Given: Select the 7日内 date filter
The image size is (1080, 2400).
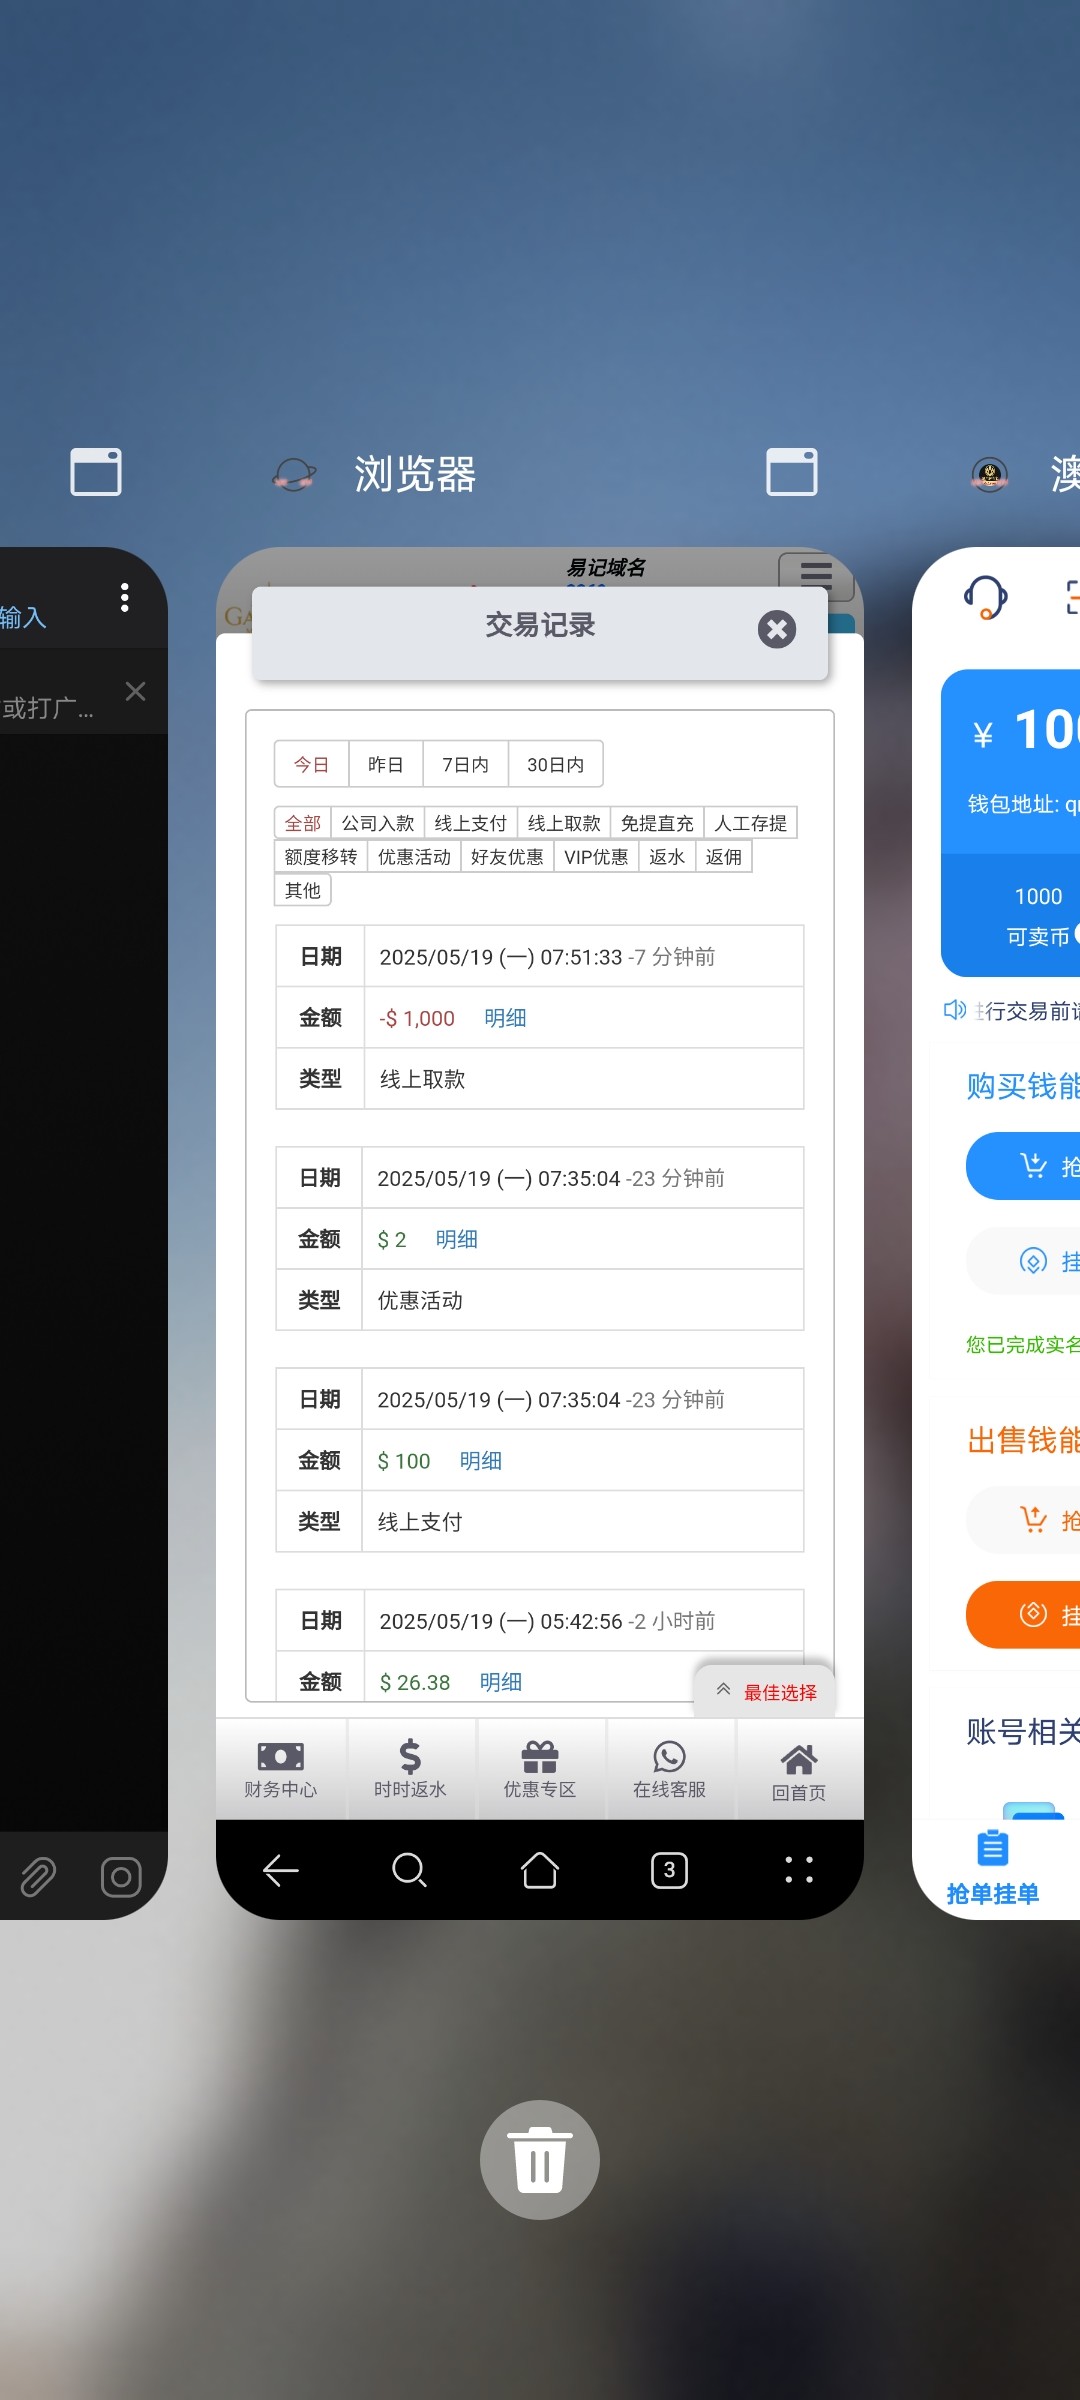Looking at the screenshot, I should 465,765.
